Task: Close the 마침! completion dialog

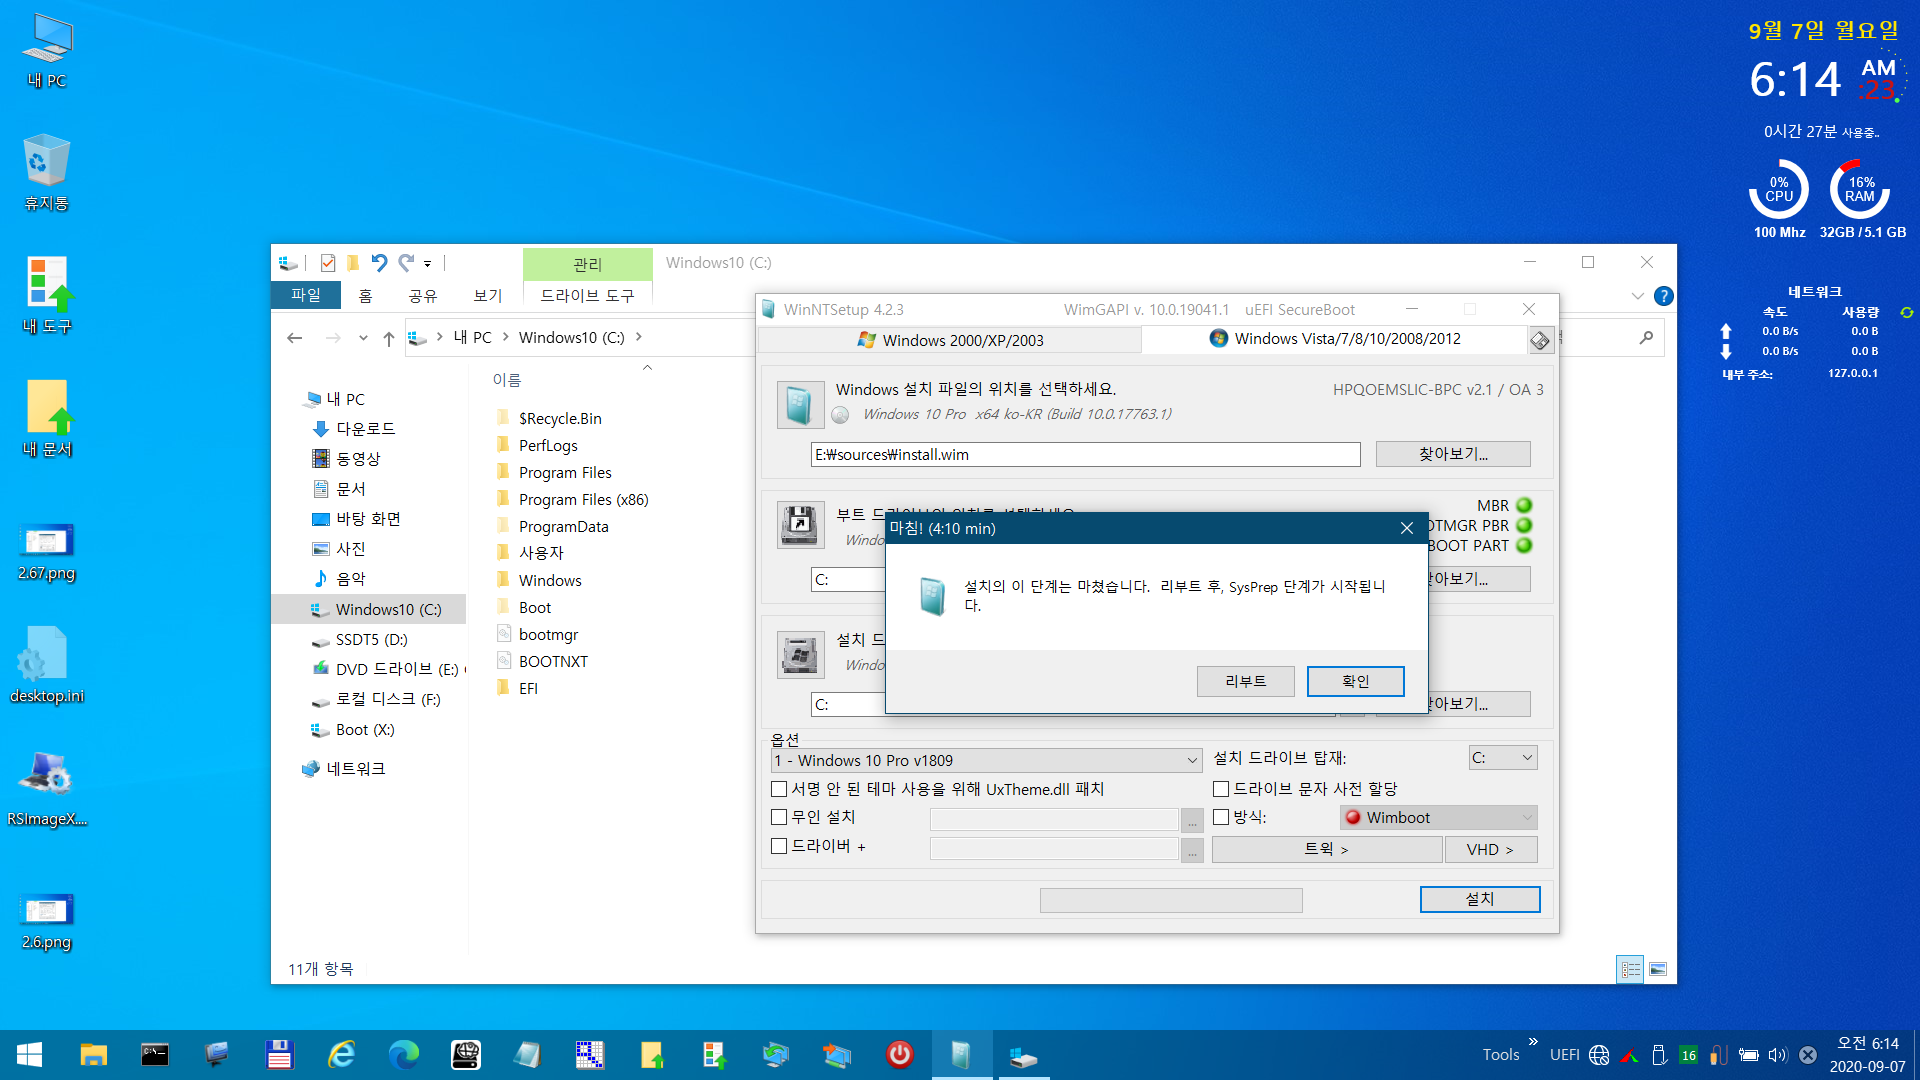Action: [1406, 528]
